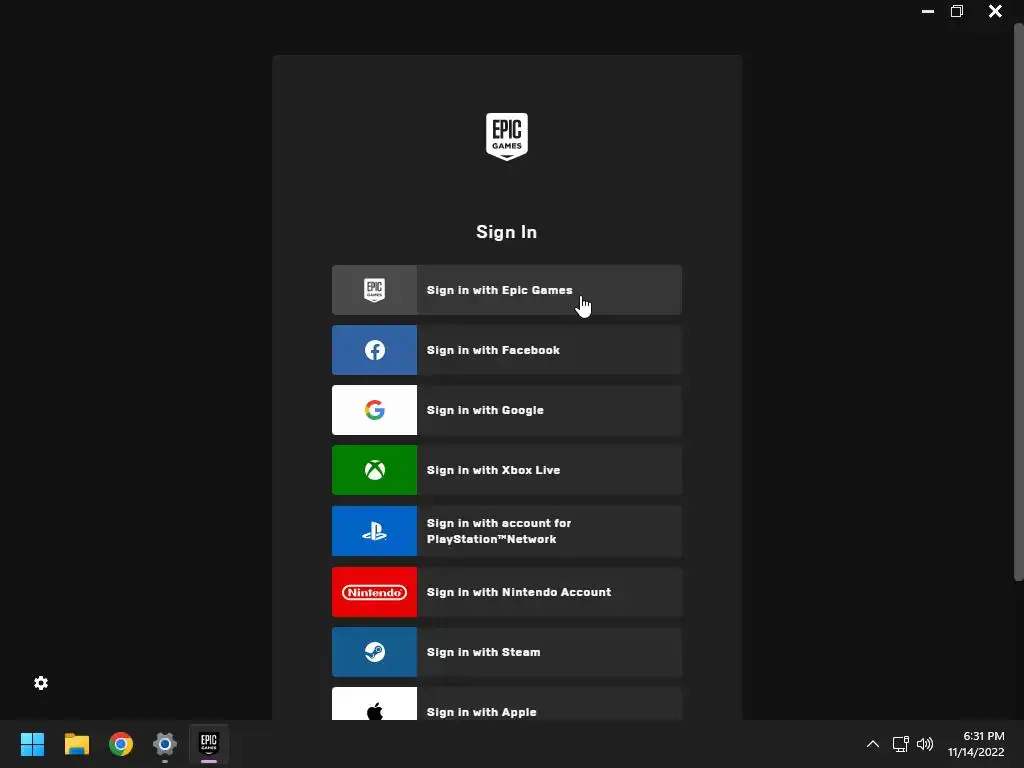Viewport: 1024px width, 768px height.
Task: Open File Explorer from taskbar
Action: click(x=76, y=744)
